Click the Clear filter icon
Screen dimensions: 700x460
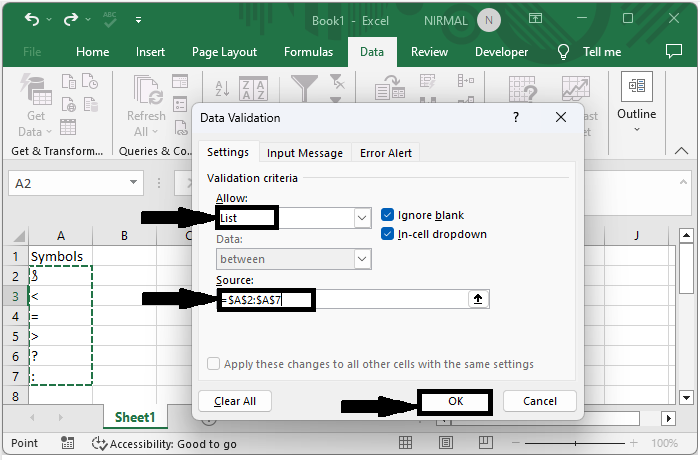[x=338, y=82]
